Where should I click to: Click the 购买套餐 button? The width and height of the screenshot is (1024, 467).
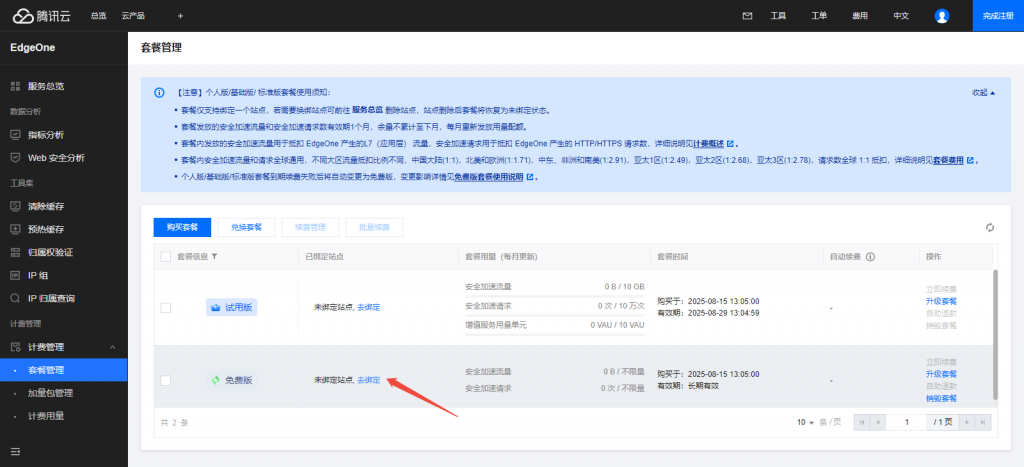(182, 227)
